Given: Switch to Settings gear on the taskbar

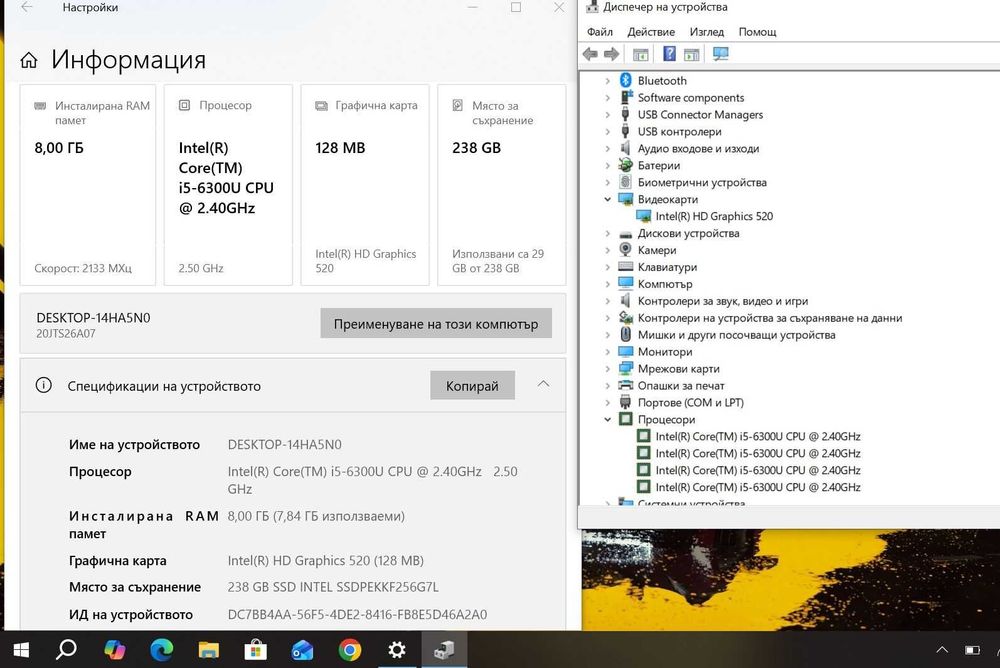Looking at the screenshot, I should (397, 650).
